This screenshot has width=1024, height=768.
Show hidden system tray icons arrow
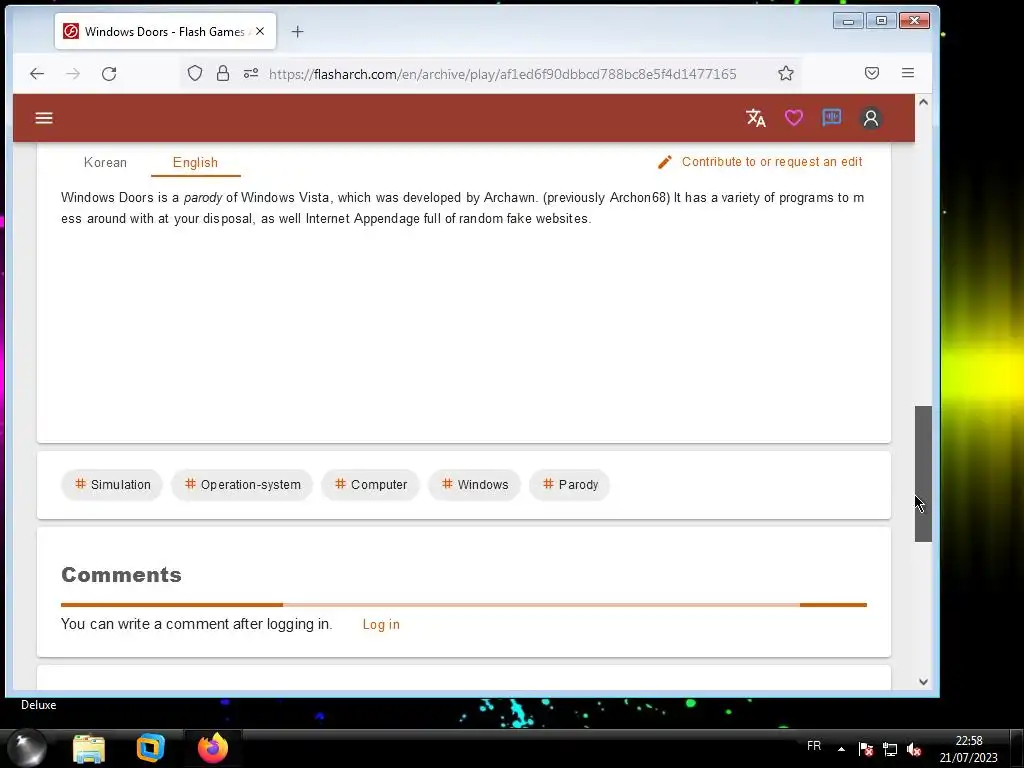click(841, 749)
